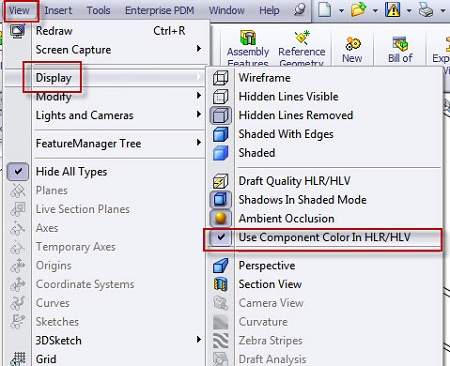Toggle Use Component Color In HLR/HLV checkmark
This screenshot has height=366, width=450.
click(x=221, y=237)
